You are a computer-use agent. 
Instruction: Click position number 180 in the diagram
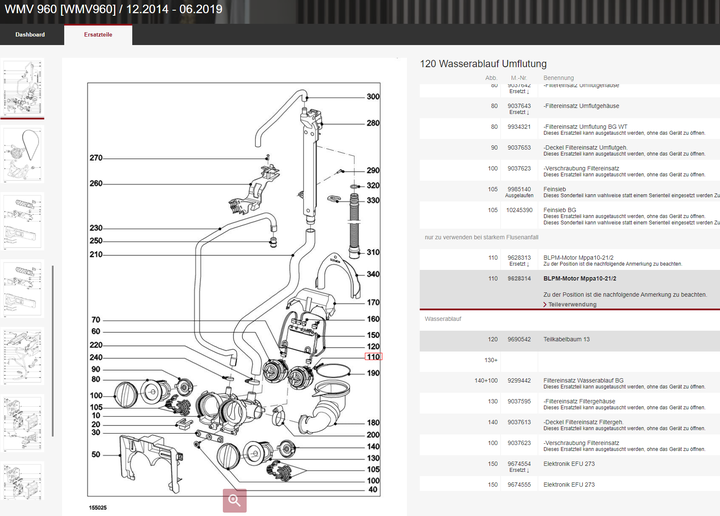[373, 423]
